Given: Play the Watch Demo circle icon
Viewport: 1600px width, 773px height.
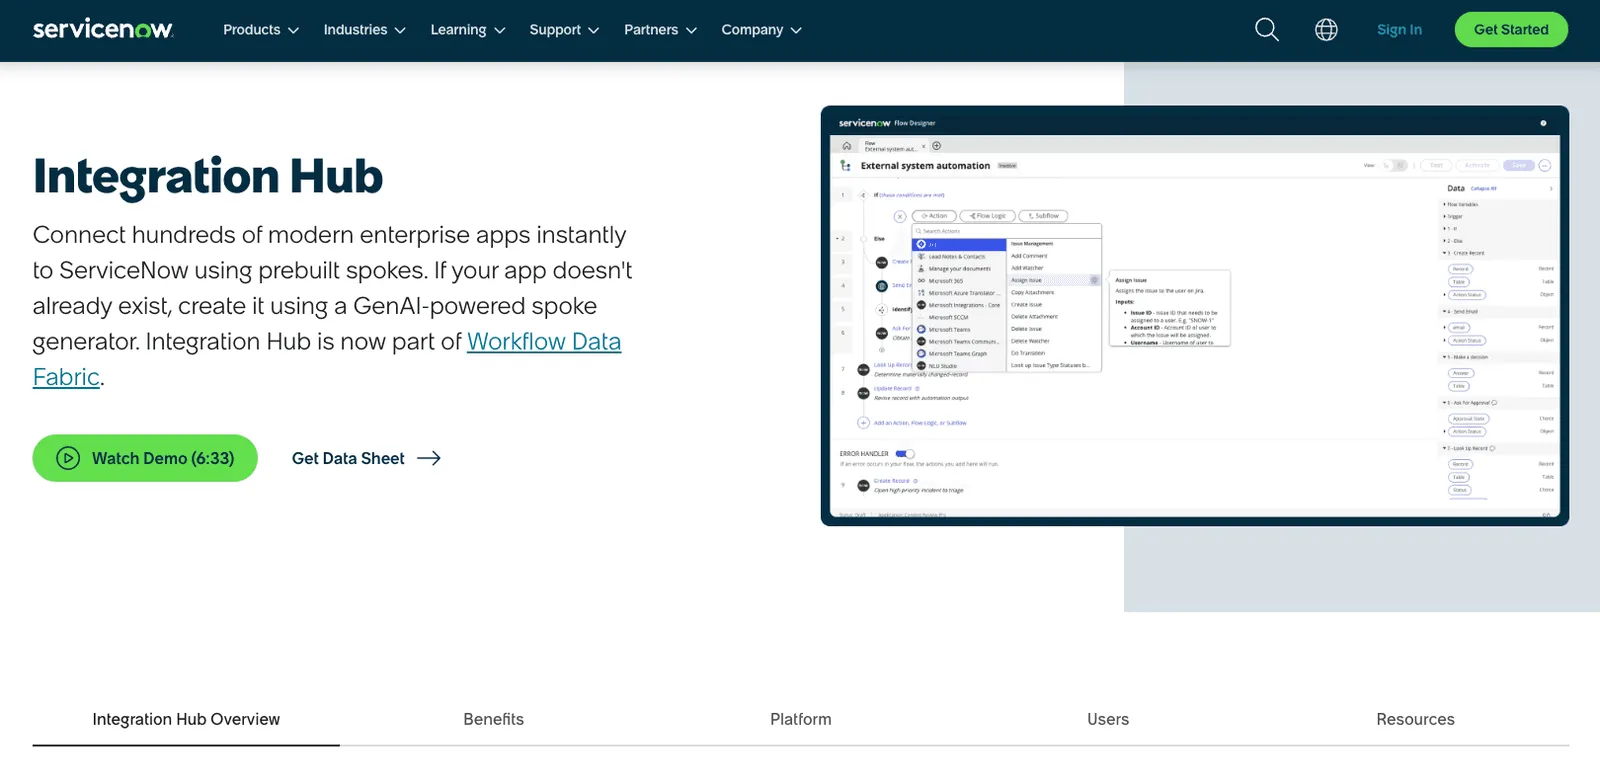Looking at the screenshot, I should 68,458.
